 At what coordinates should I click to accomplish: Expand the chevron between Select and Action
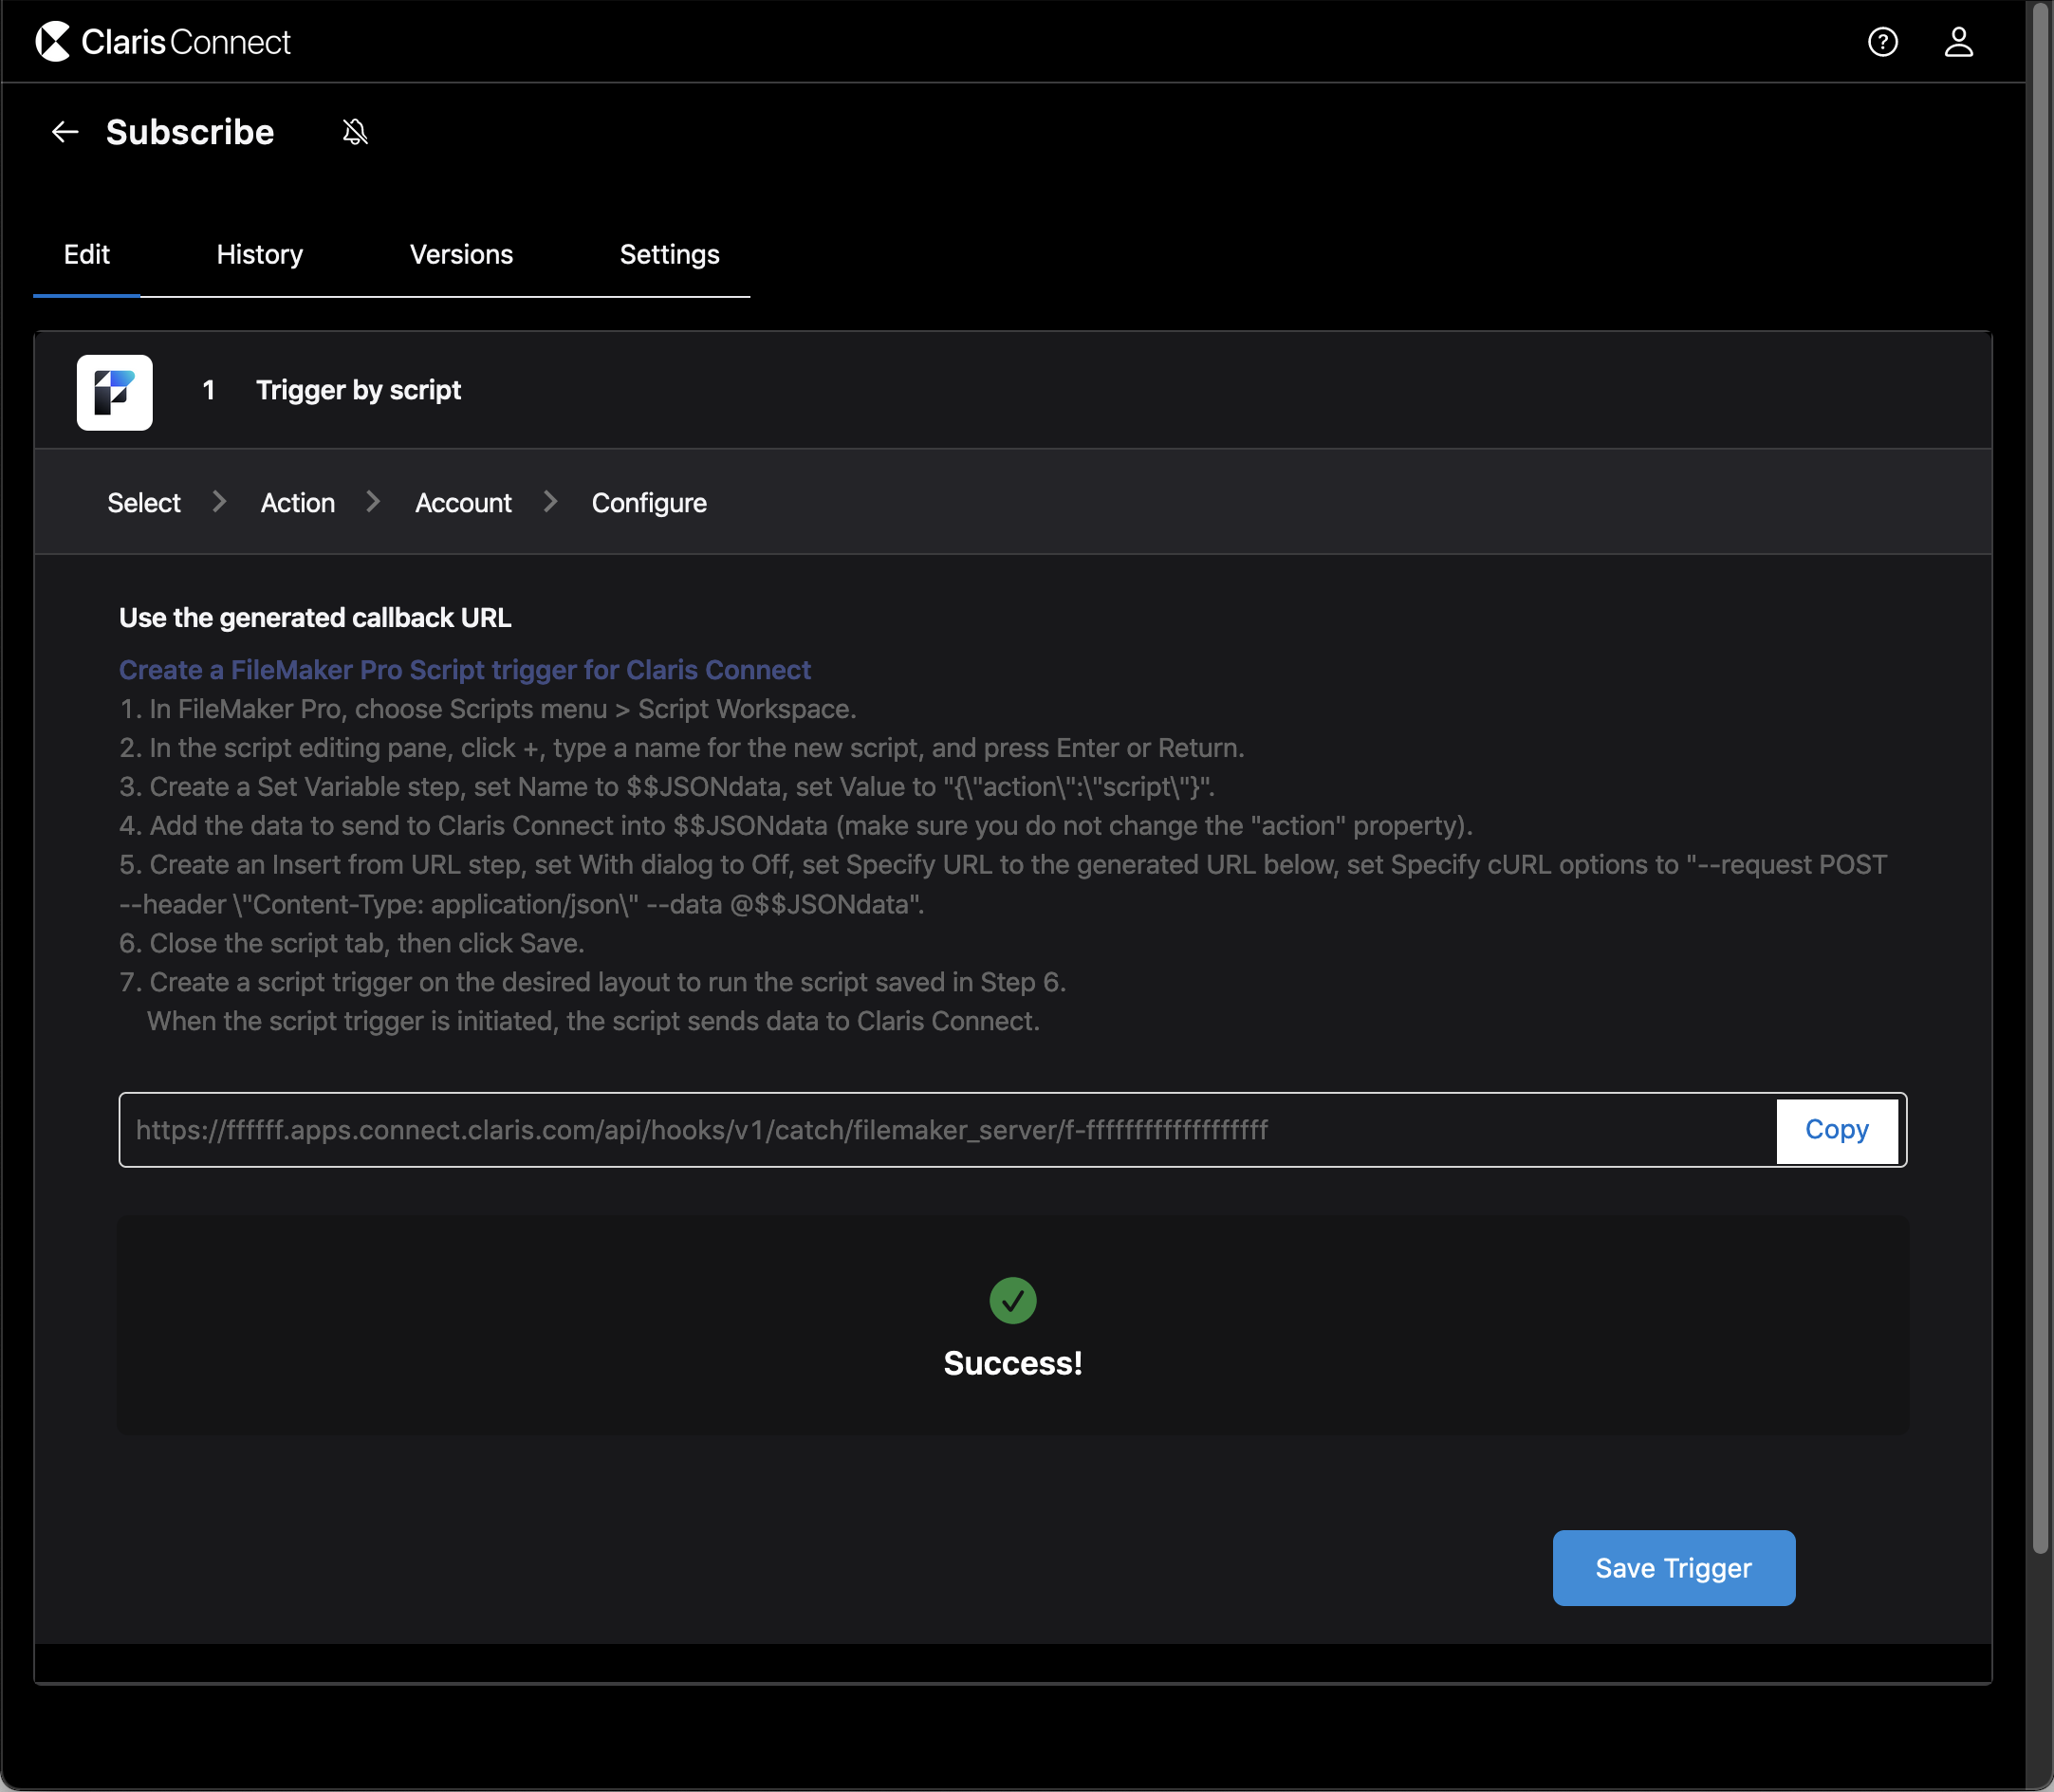click(x=219, y=502)
